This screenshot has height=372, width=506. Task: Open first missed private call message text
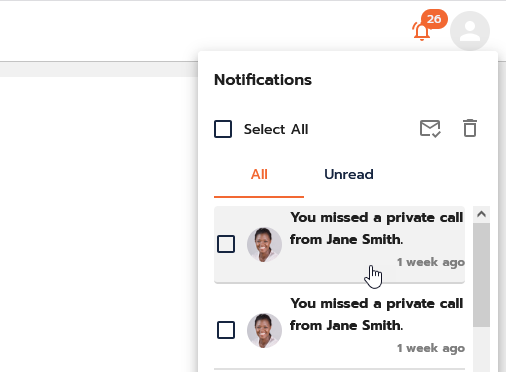[377, 228]
